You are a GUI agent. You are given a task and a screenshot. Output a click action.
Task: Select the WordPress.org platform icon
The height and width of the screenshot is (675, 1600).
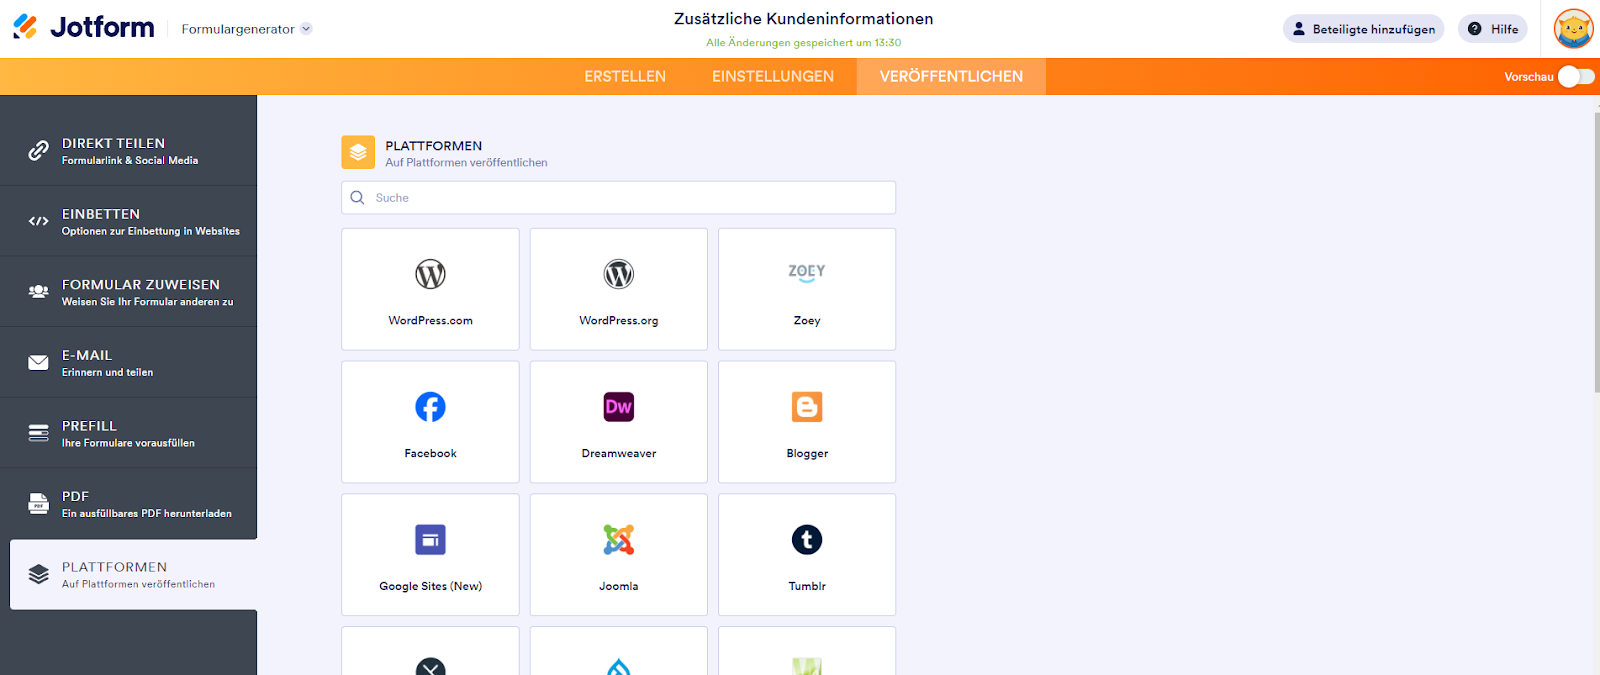(x=618, y=274)
